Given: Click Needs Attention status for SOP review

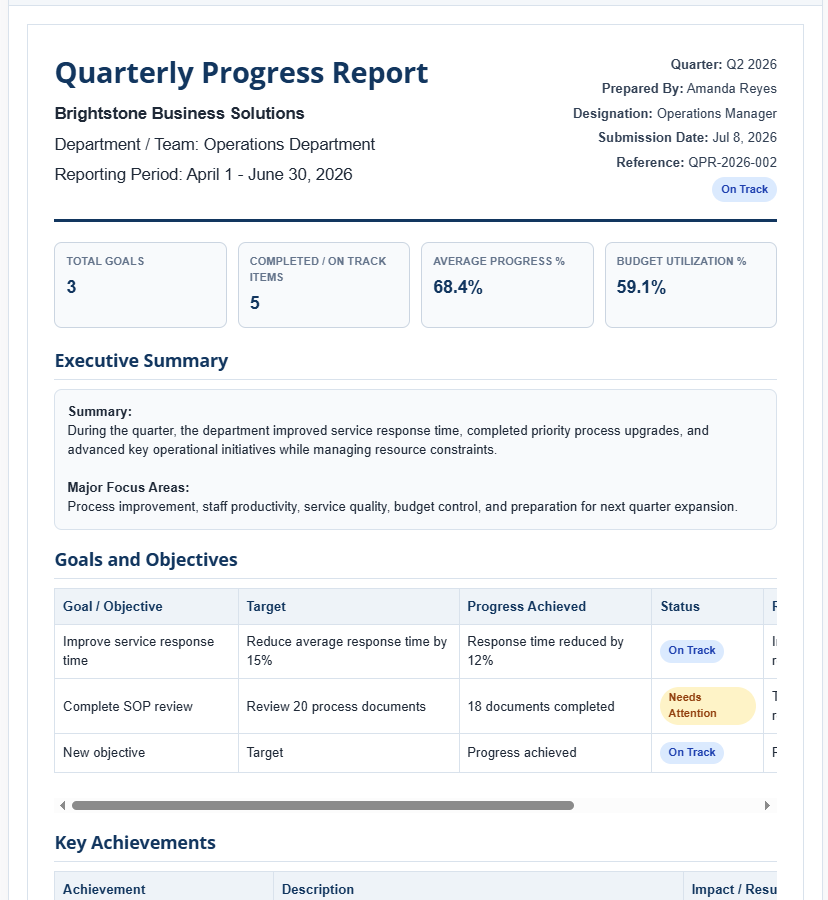Looking at the screenshot, I should coord(707,705).
